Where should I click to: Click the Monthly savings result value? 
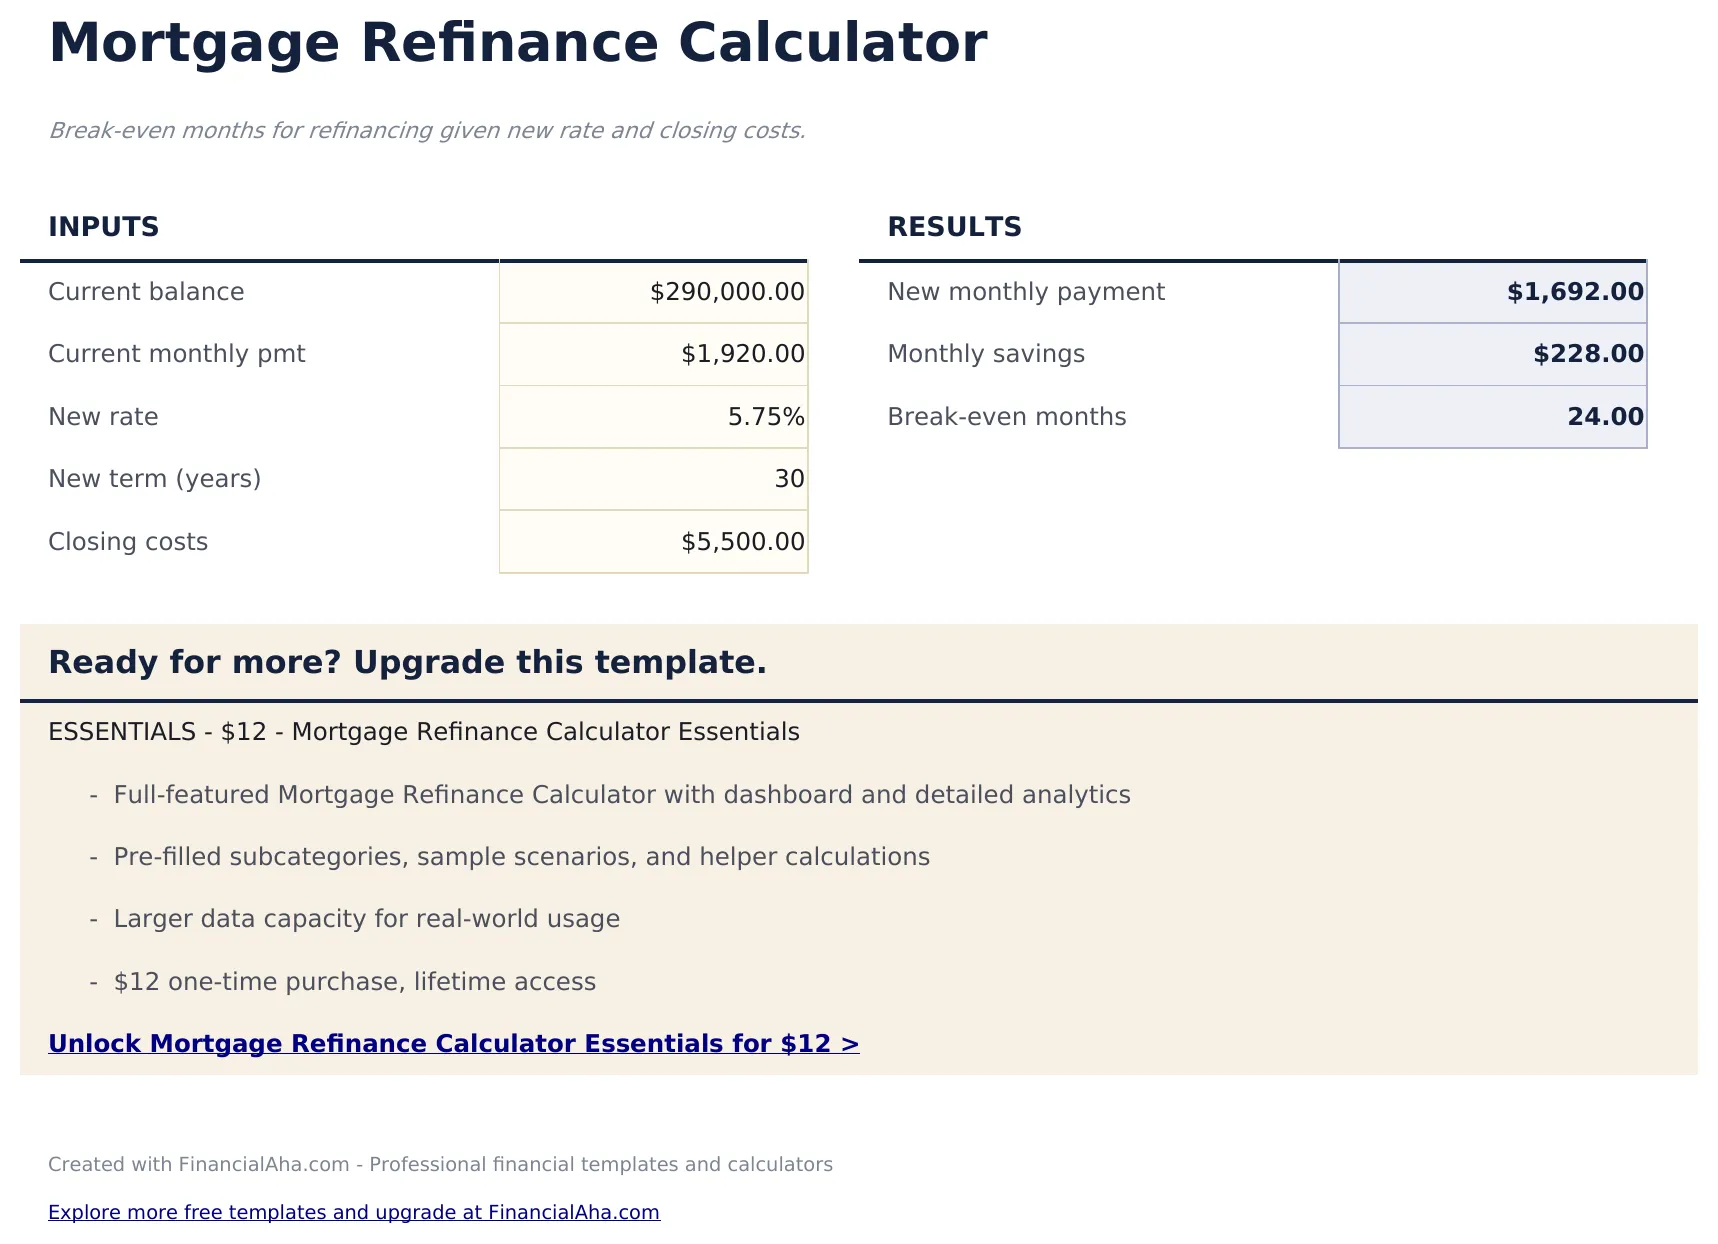(1492, 354)
